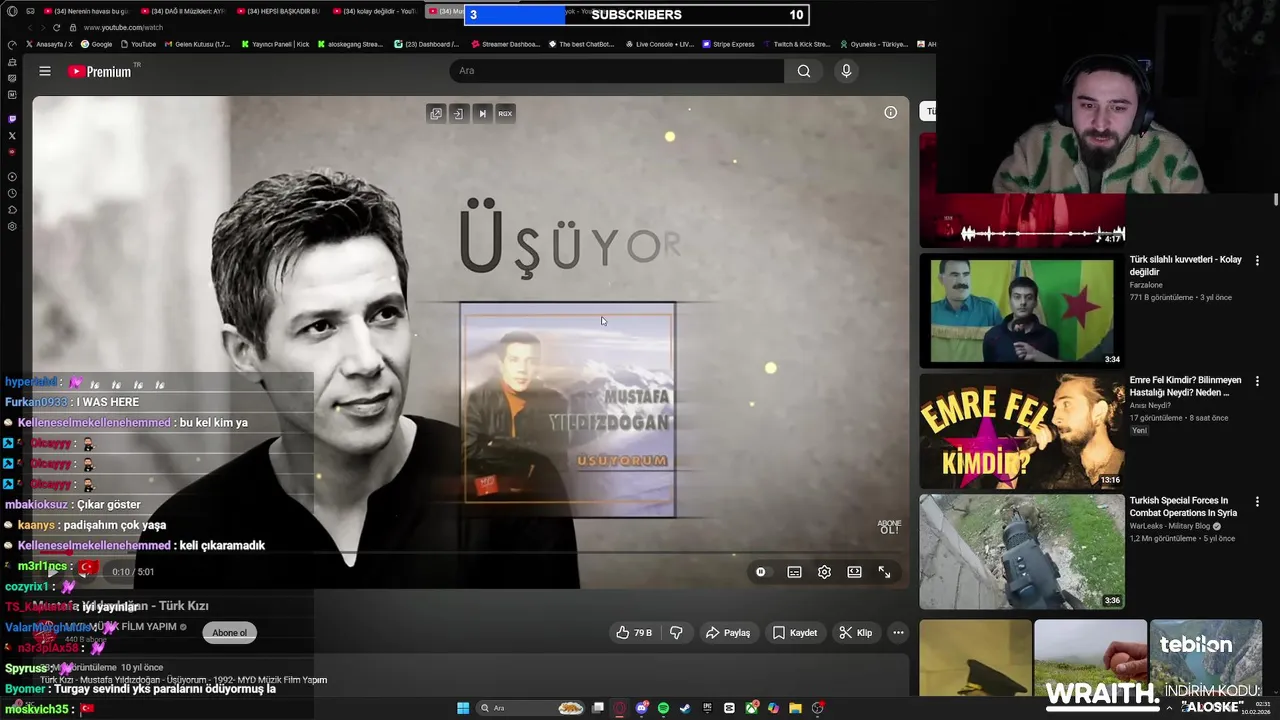Click the skip-next overlay button on the video
This screenshot has height=720, width=1280.
[x=482, y=114]
